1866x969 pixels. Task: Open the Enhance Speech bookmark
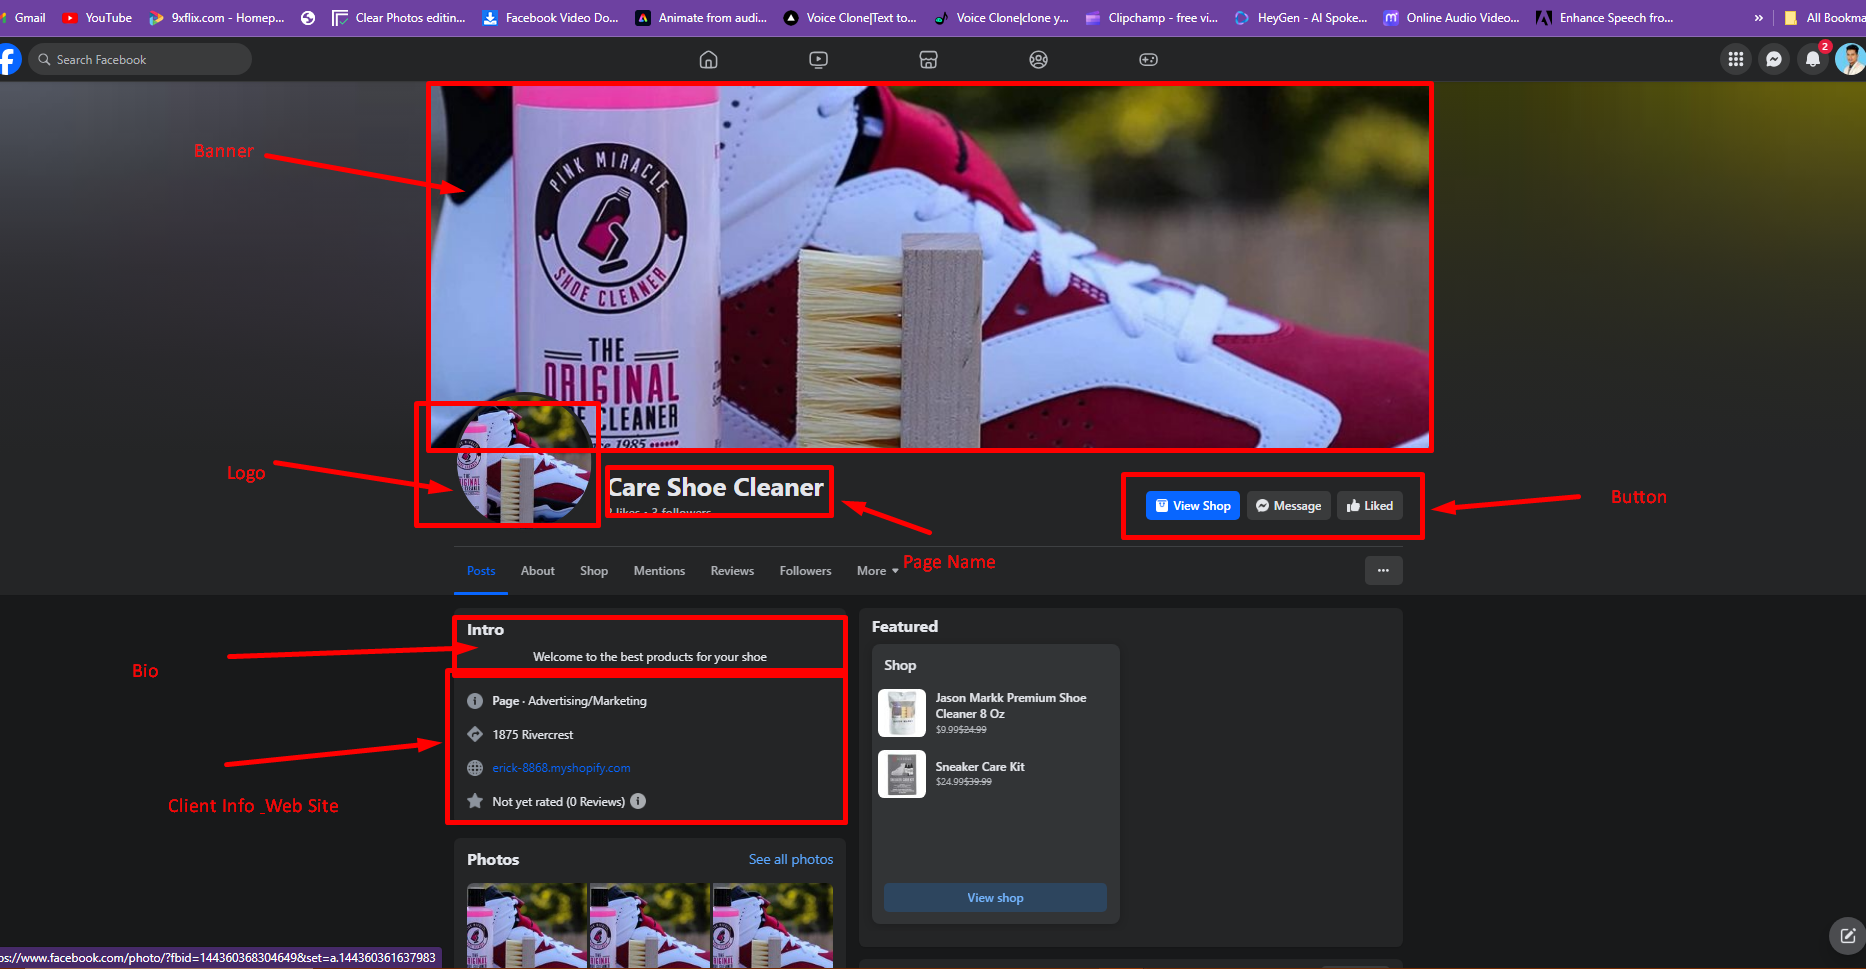[x=1605, y=18]
